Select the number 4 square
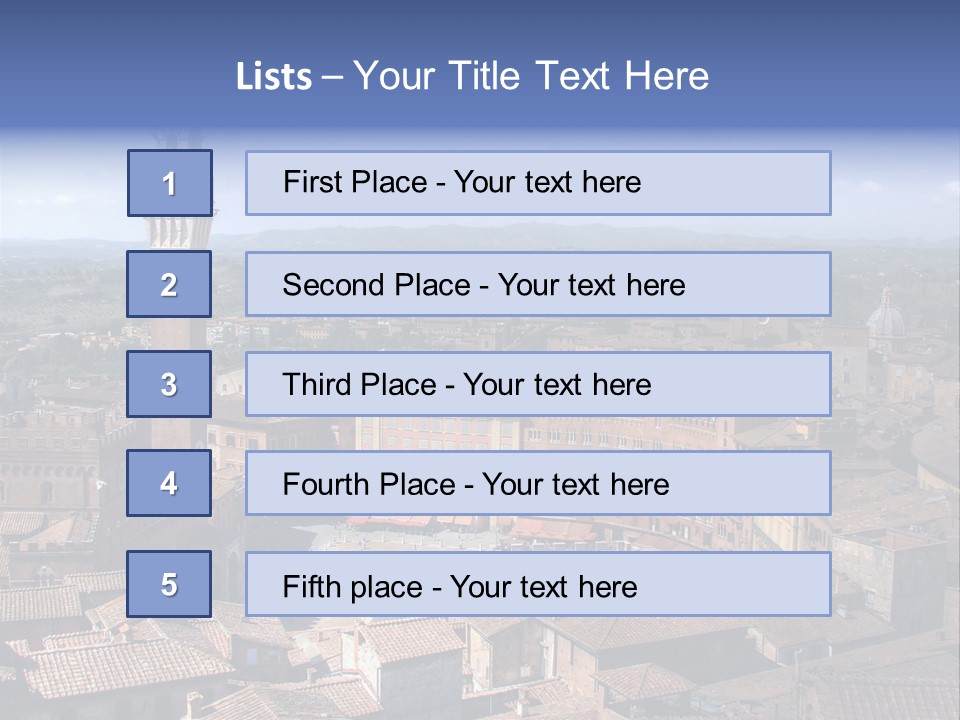The width and height of the screenshot is (960, 720). [x=169, y=483]
